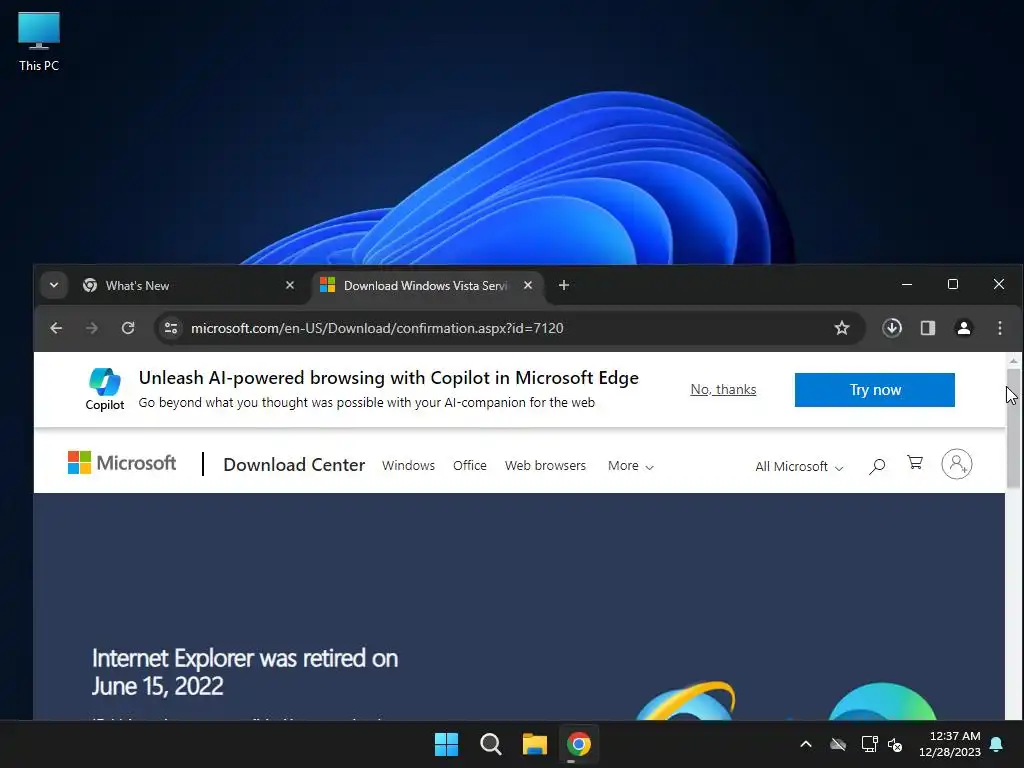The image size is (1024, 768).
Task: Reload the current page
Action: (x=128, y=328)
